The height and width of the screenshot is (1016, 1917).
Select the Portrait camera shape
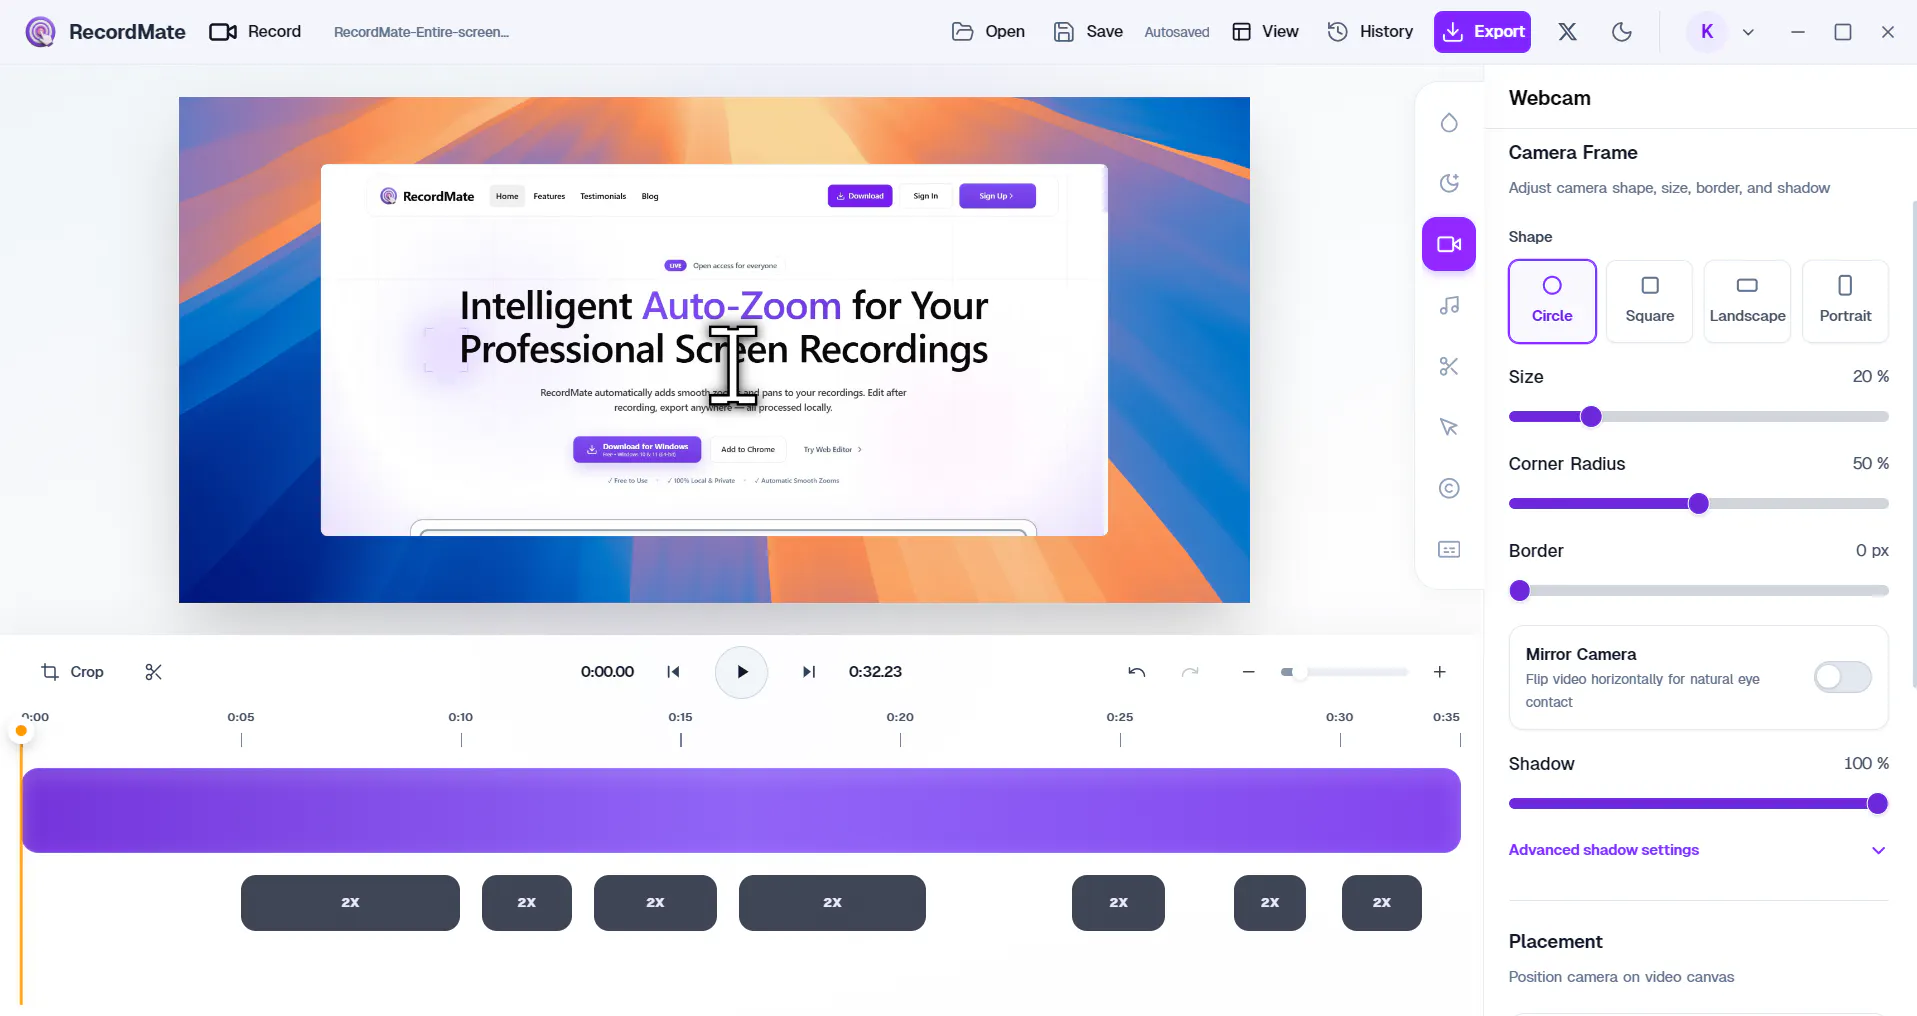1845,301
